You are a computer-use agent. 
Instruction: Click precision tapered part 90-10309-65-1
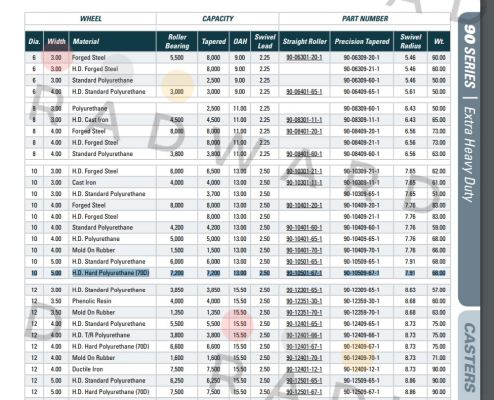(x=362, y=194)
